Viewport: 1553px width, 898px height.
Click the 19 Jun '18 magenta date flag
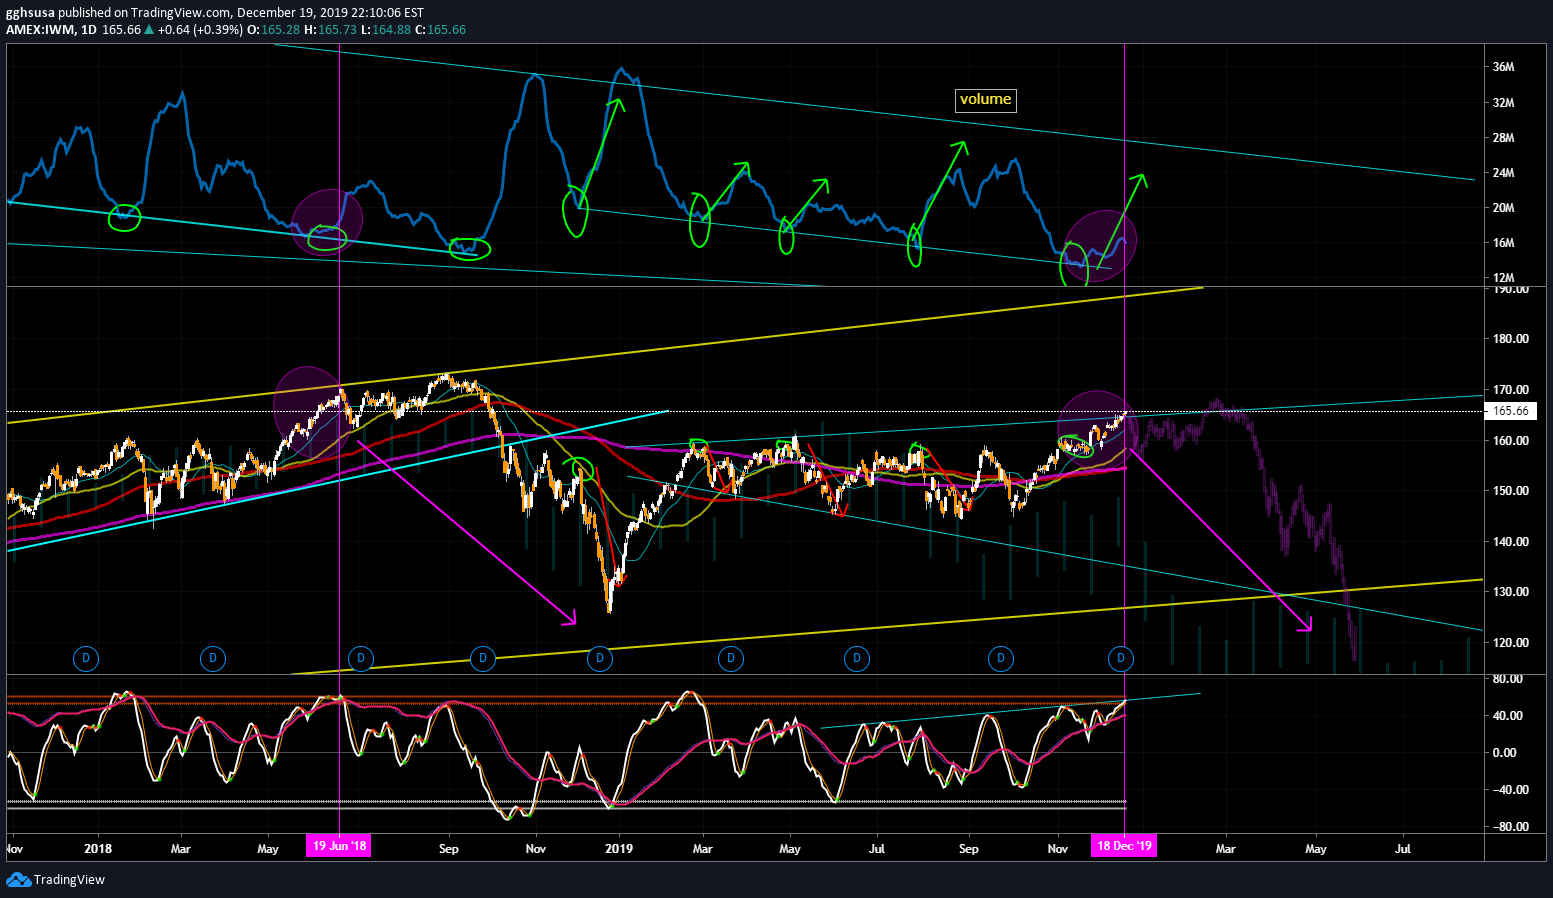point(338,846)
